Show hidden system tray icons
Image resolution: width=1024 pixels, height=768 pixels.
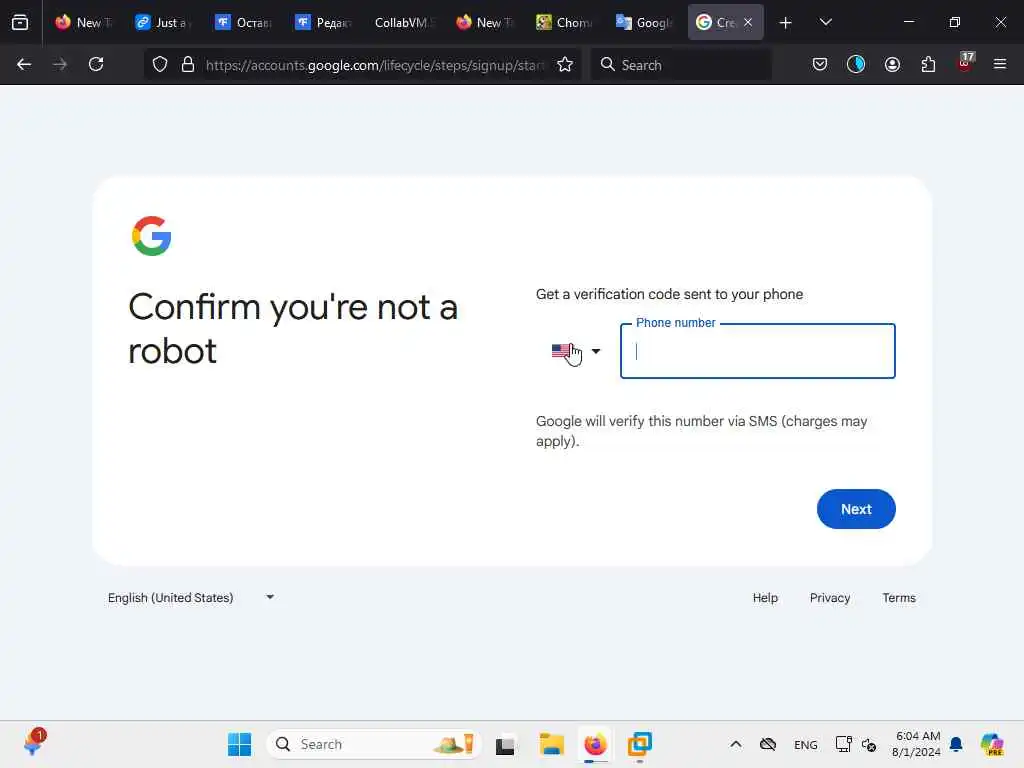735,744
